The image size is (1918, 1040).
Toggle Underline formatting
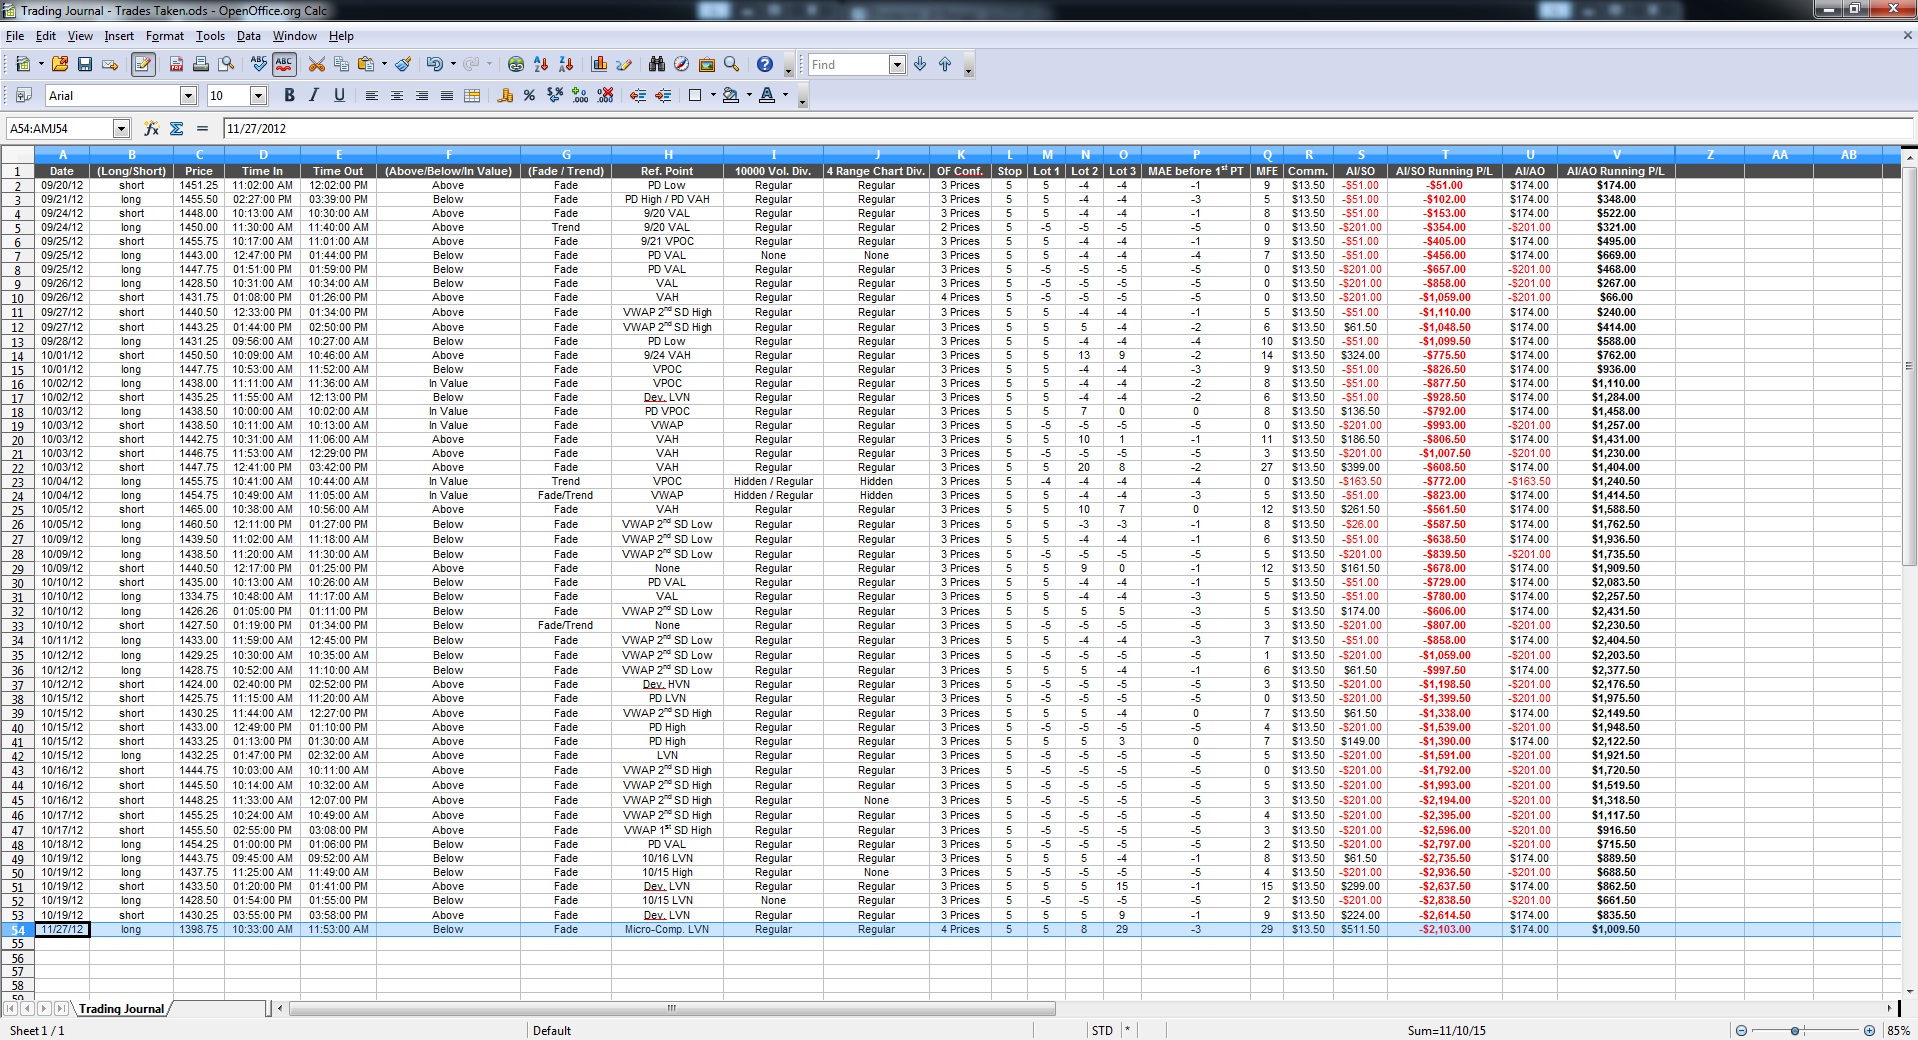tap(339, 95)
